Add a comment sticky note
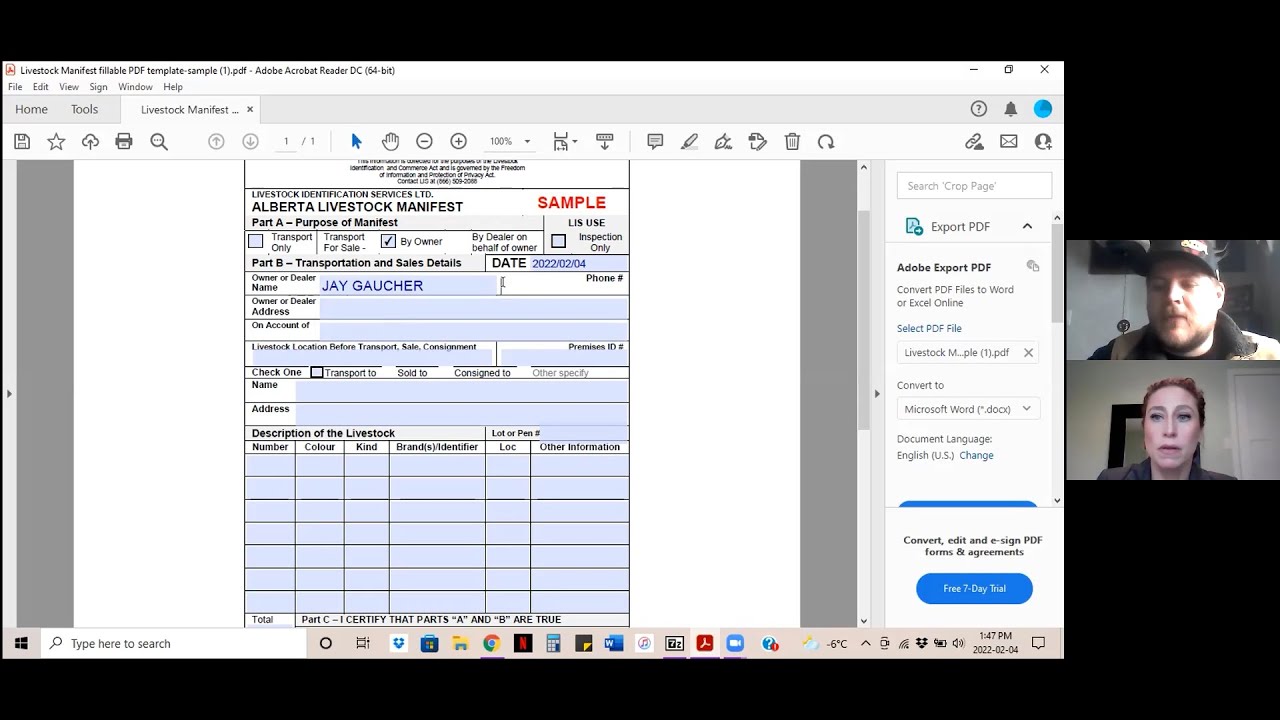Viewport: 1280px width, 720px height. click(x=655, y=142)
